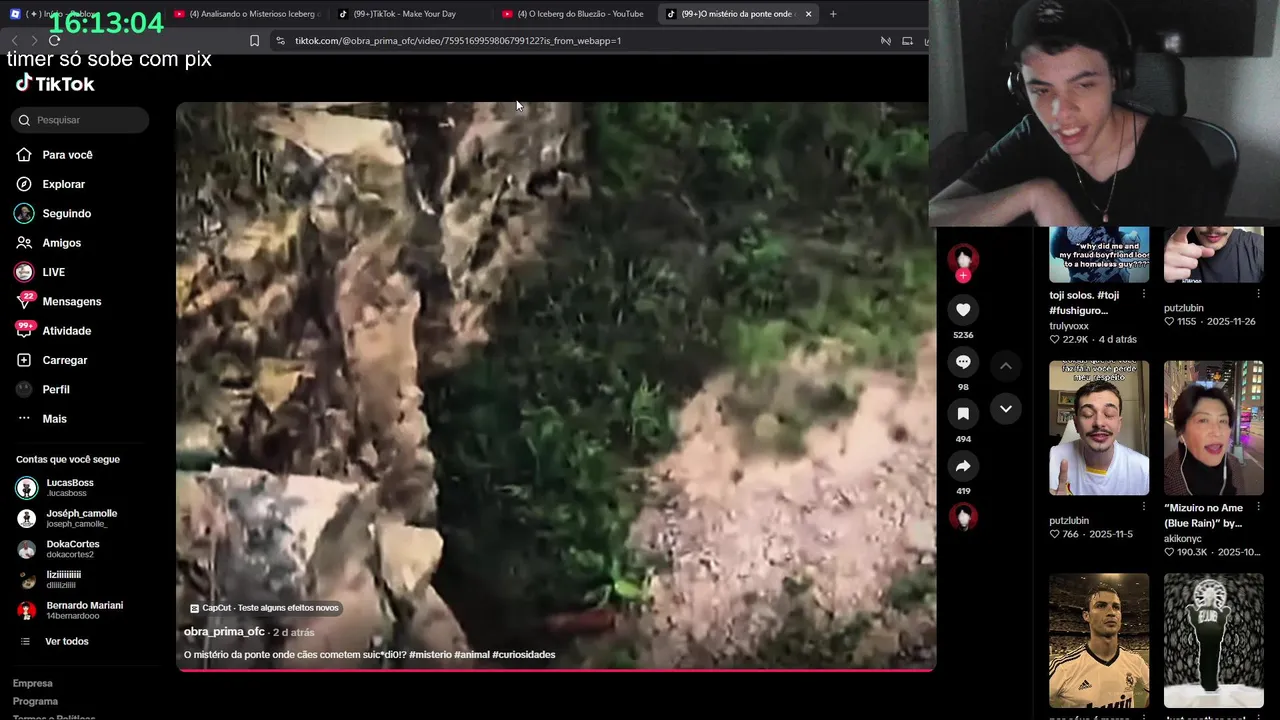This screenshot has width=1280, height=720.
Task: Open Cristiano Ronaldo Real Madrid thumbnail
Action: pos(1099,640)
